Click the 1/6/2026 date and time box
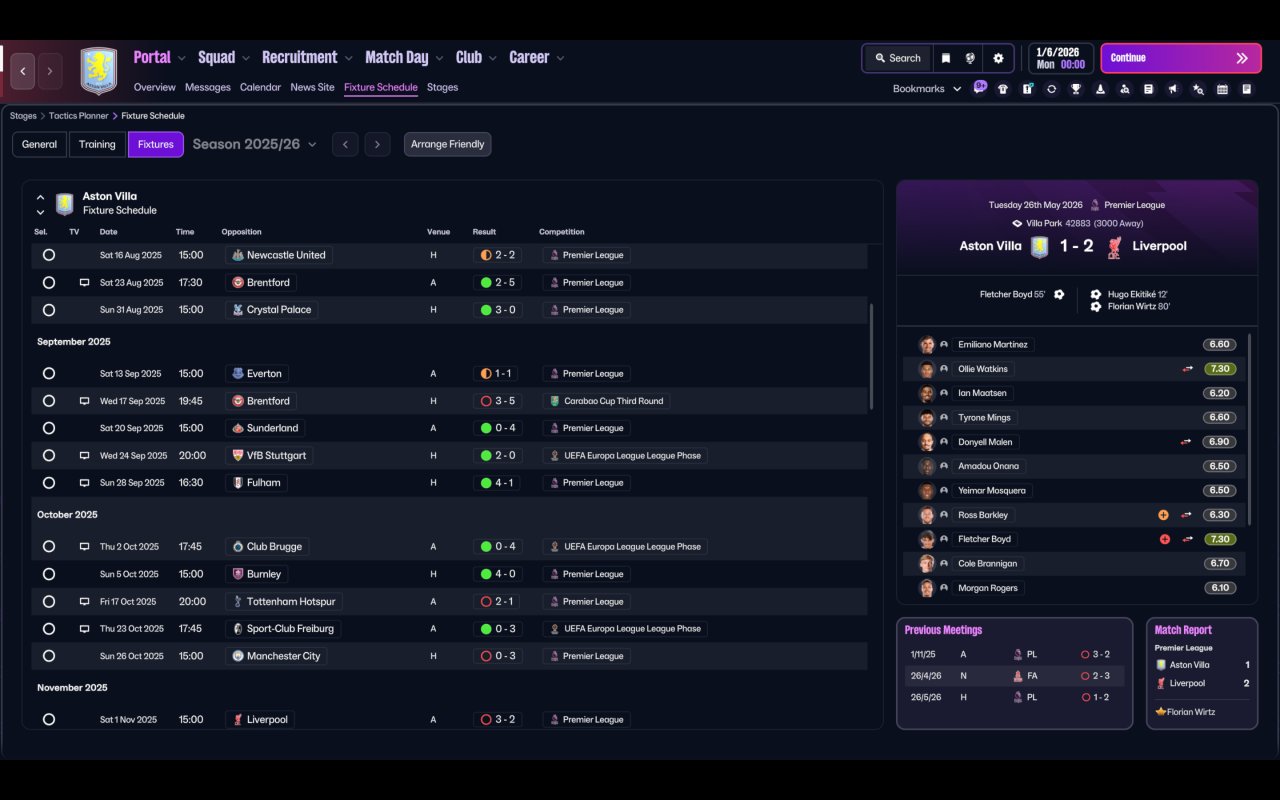 click(x=1061, y=58)
